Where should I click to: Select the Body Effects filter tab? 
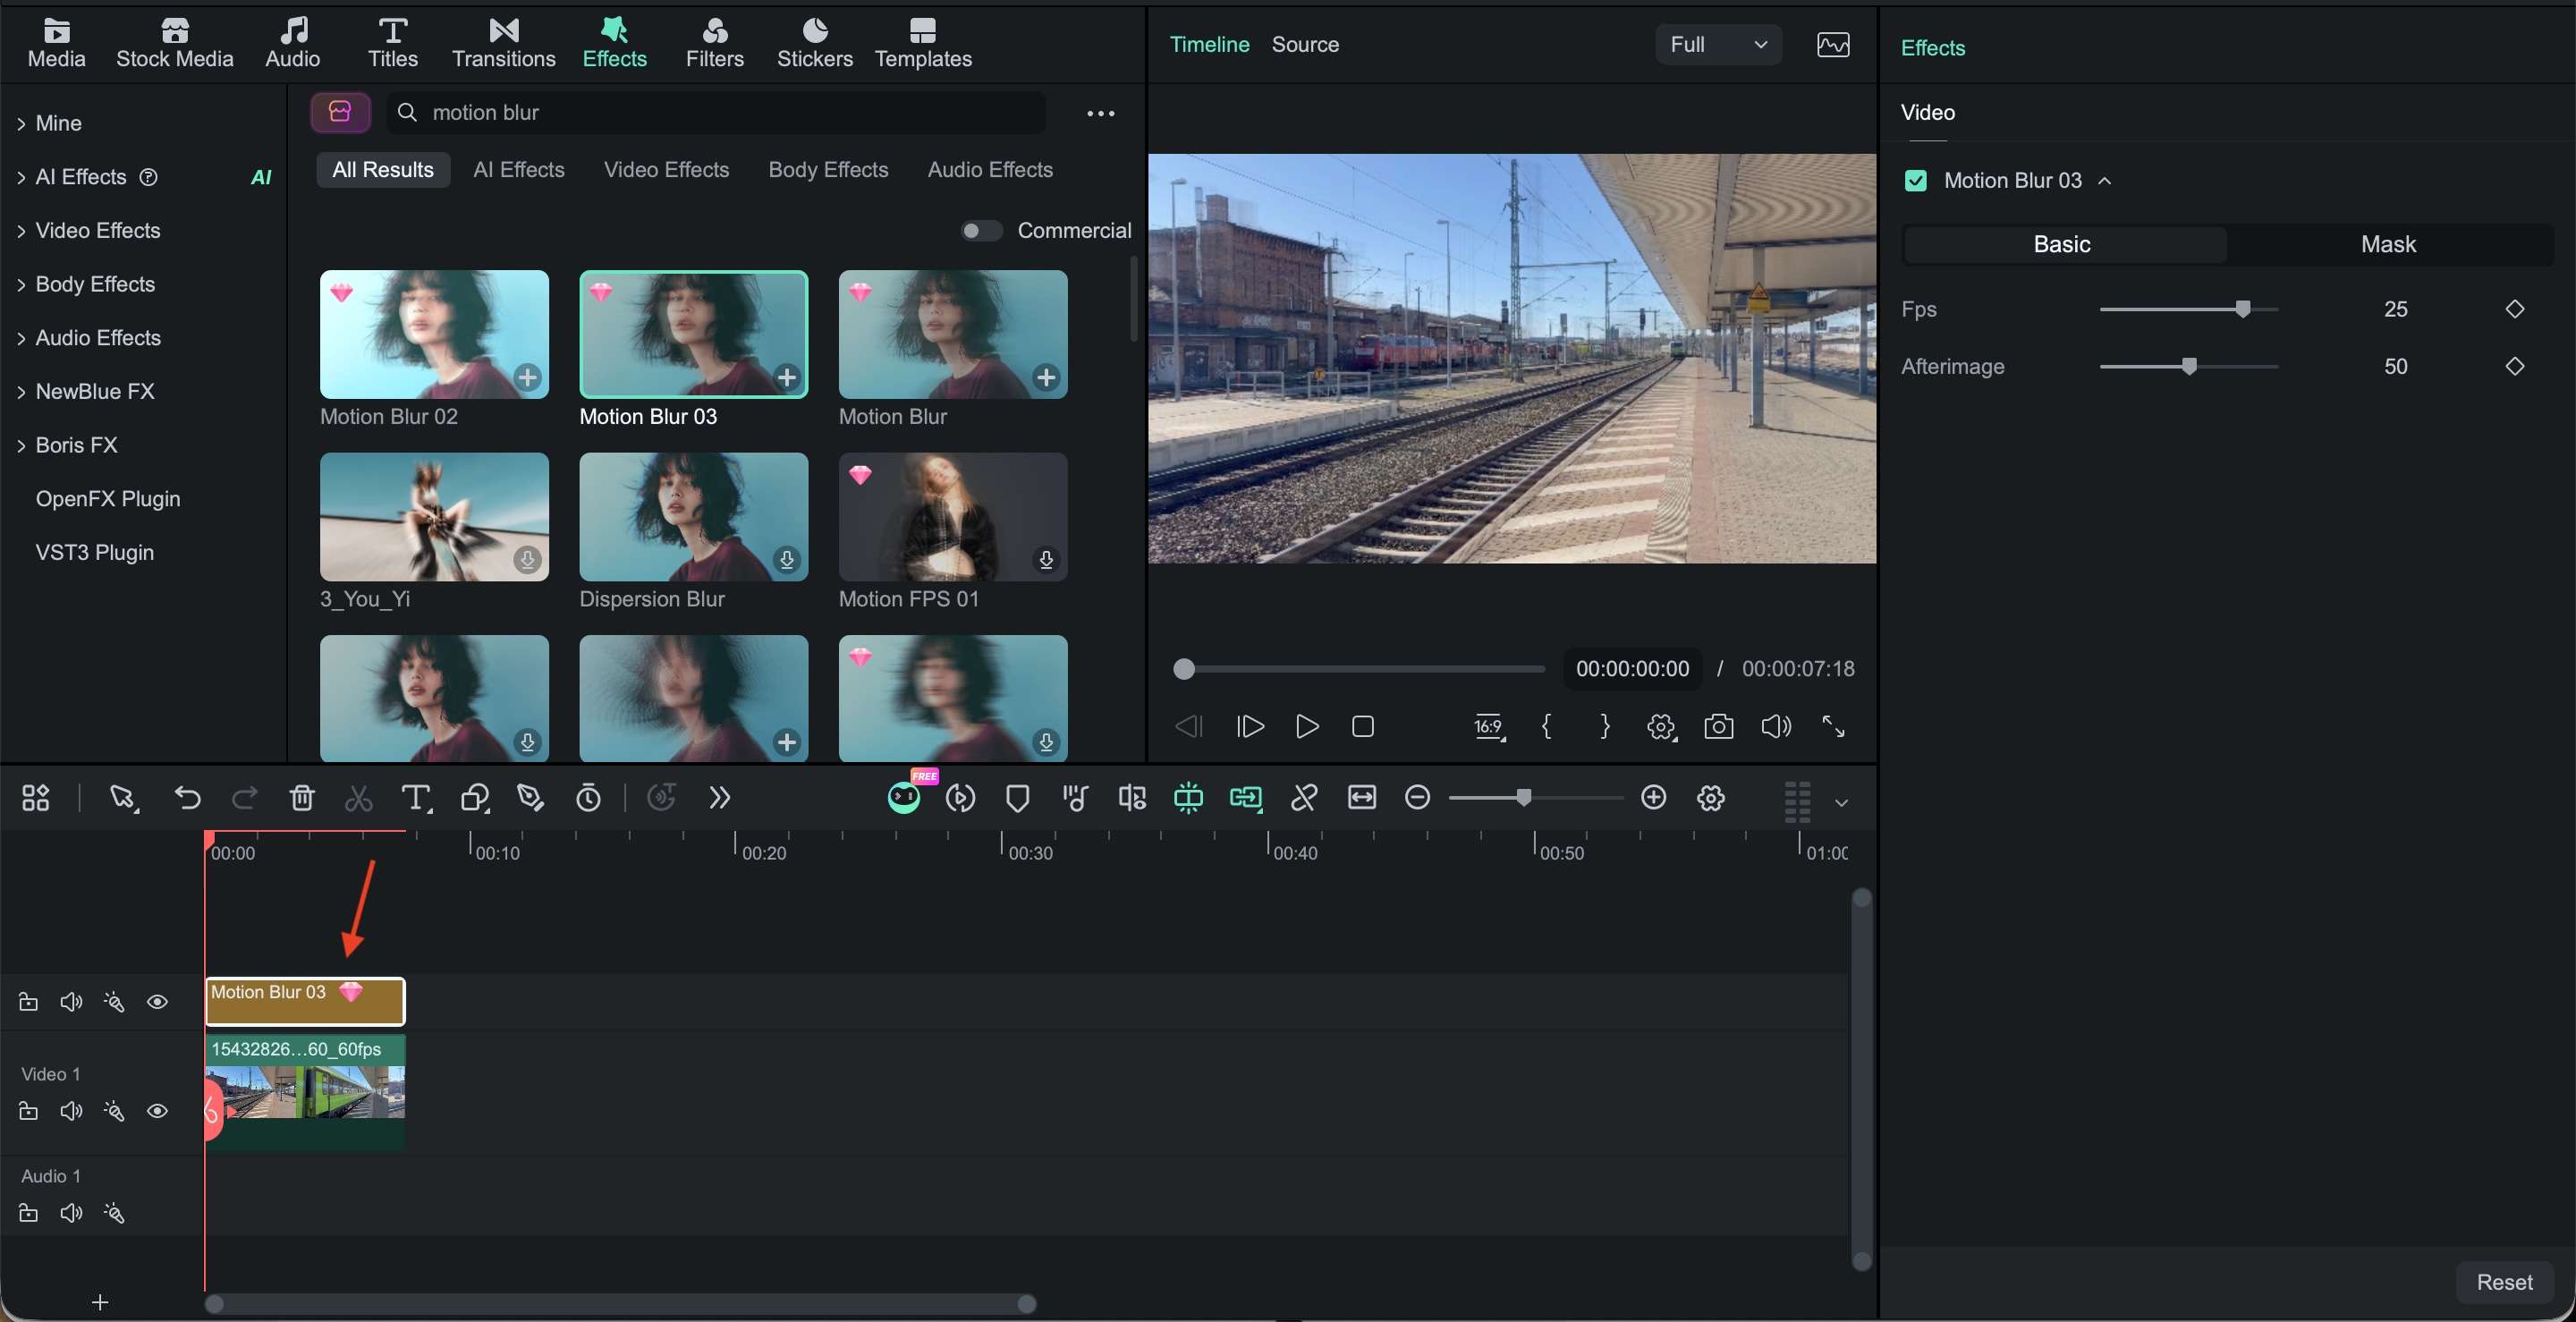(x=828, y=170)
